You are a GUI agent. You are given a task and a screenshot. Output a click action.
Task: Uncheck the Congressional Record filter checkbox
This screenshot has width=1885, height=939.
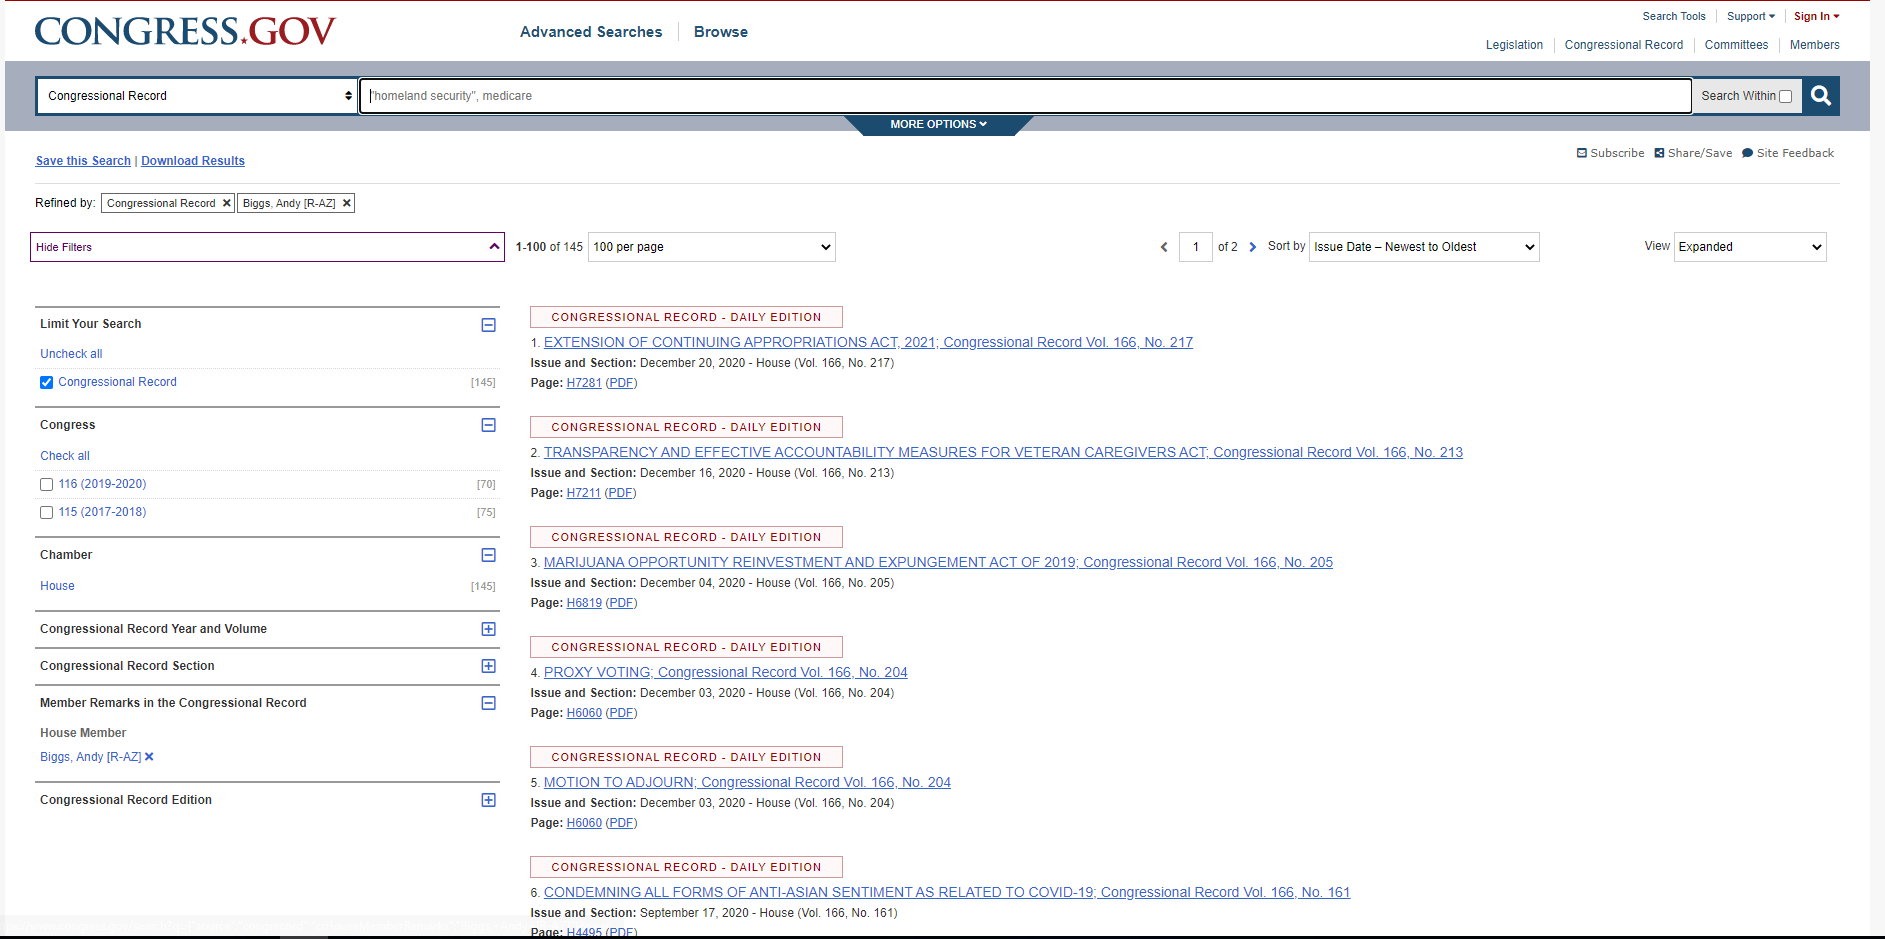point(46,382)
